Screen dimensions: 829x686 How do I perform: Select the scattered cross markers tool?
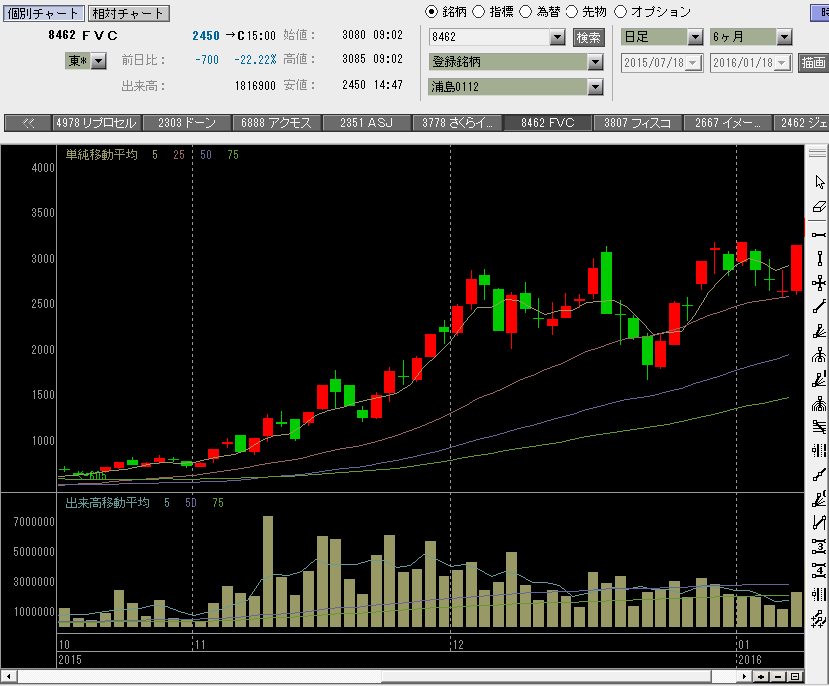tap(819, 618)
